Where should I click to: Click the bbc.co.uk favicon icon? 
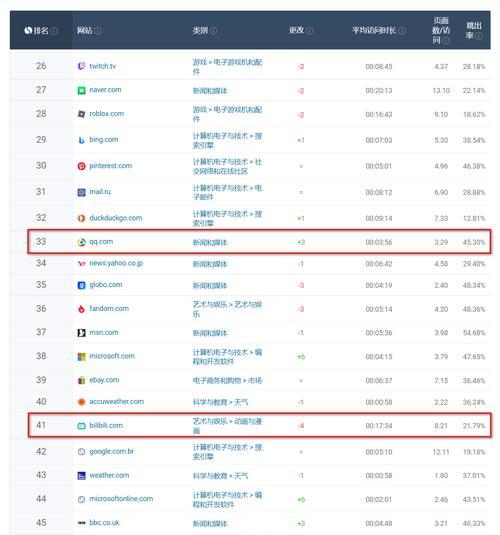pos(81,523)
